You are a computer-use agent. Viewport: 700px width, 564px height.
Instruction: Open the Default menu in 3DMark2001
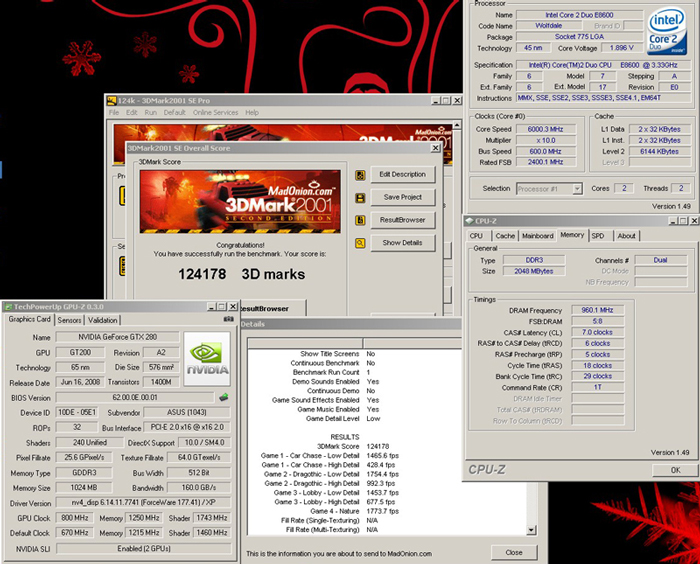tap(174, 113)
